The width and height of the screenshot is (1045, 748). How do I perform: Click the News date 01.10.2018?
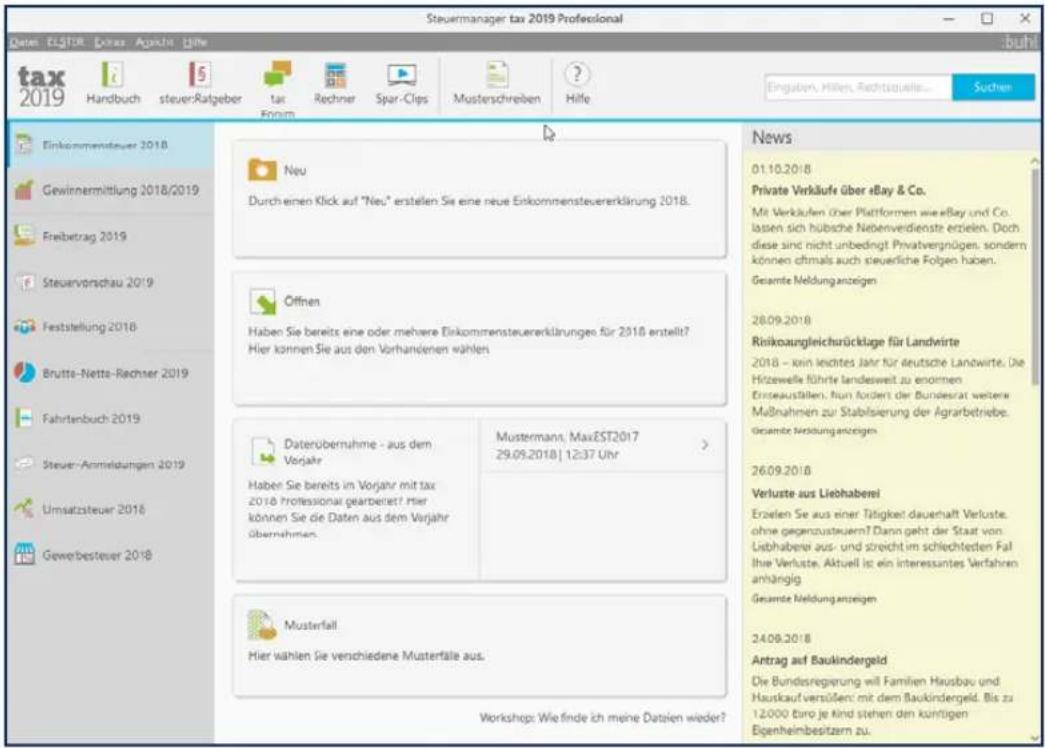(781, 169)
